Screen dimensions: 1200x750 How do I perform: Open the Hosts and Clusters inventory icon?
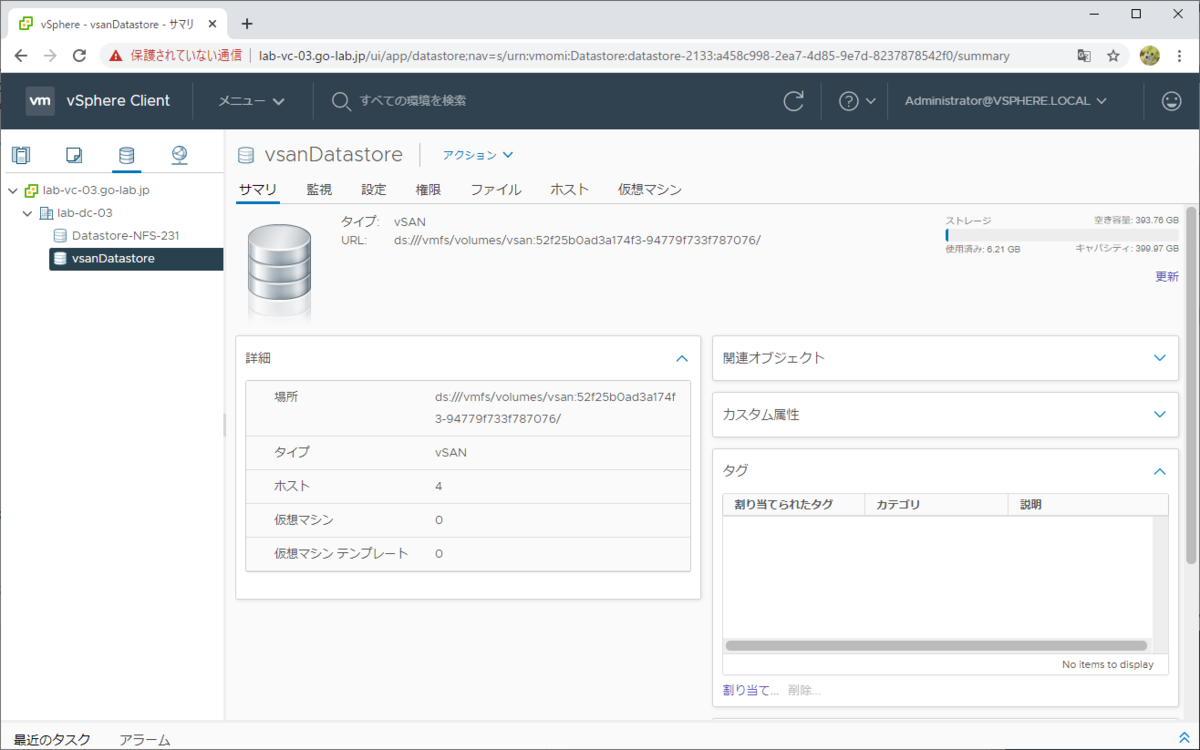(21, 155)
